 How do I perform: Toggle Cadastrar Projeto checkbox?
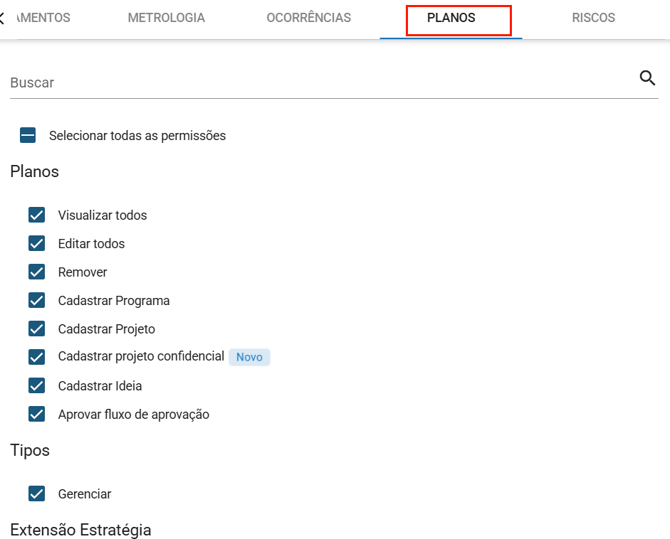tap(37, 329)
